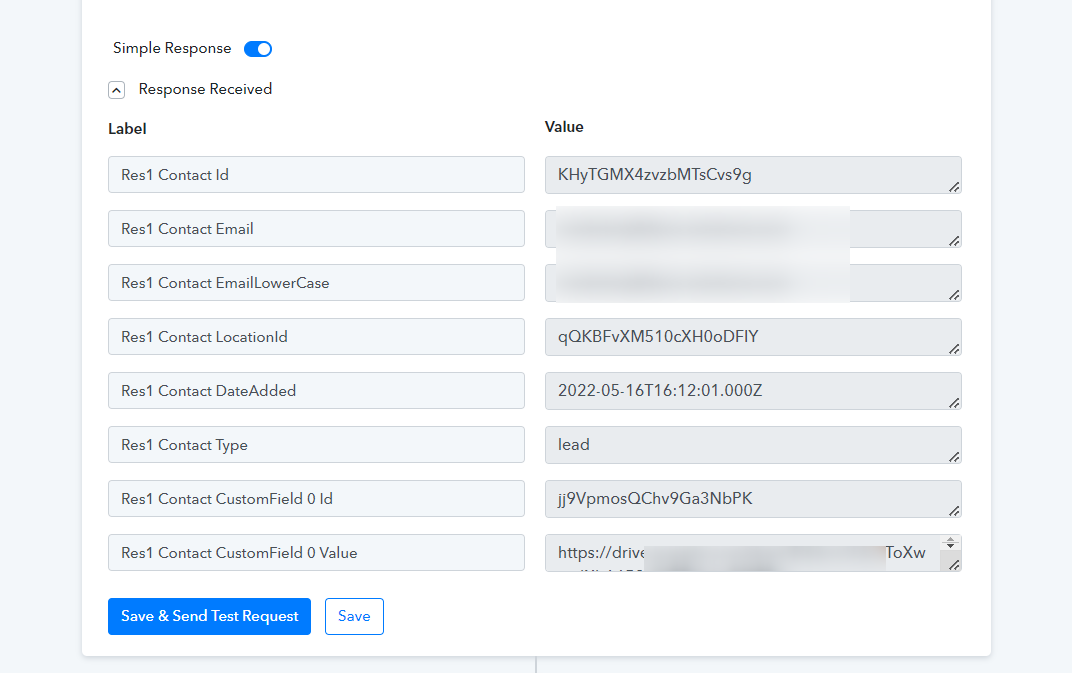The width and height of the screenshot is (1072, 673).
Task: Click the 2022-05-16T16:12:01.000Z value box
Action: tap(753, 391)
